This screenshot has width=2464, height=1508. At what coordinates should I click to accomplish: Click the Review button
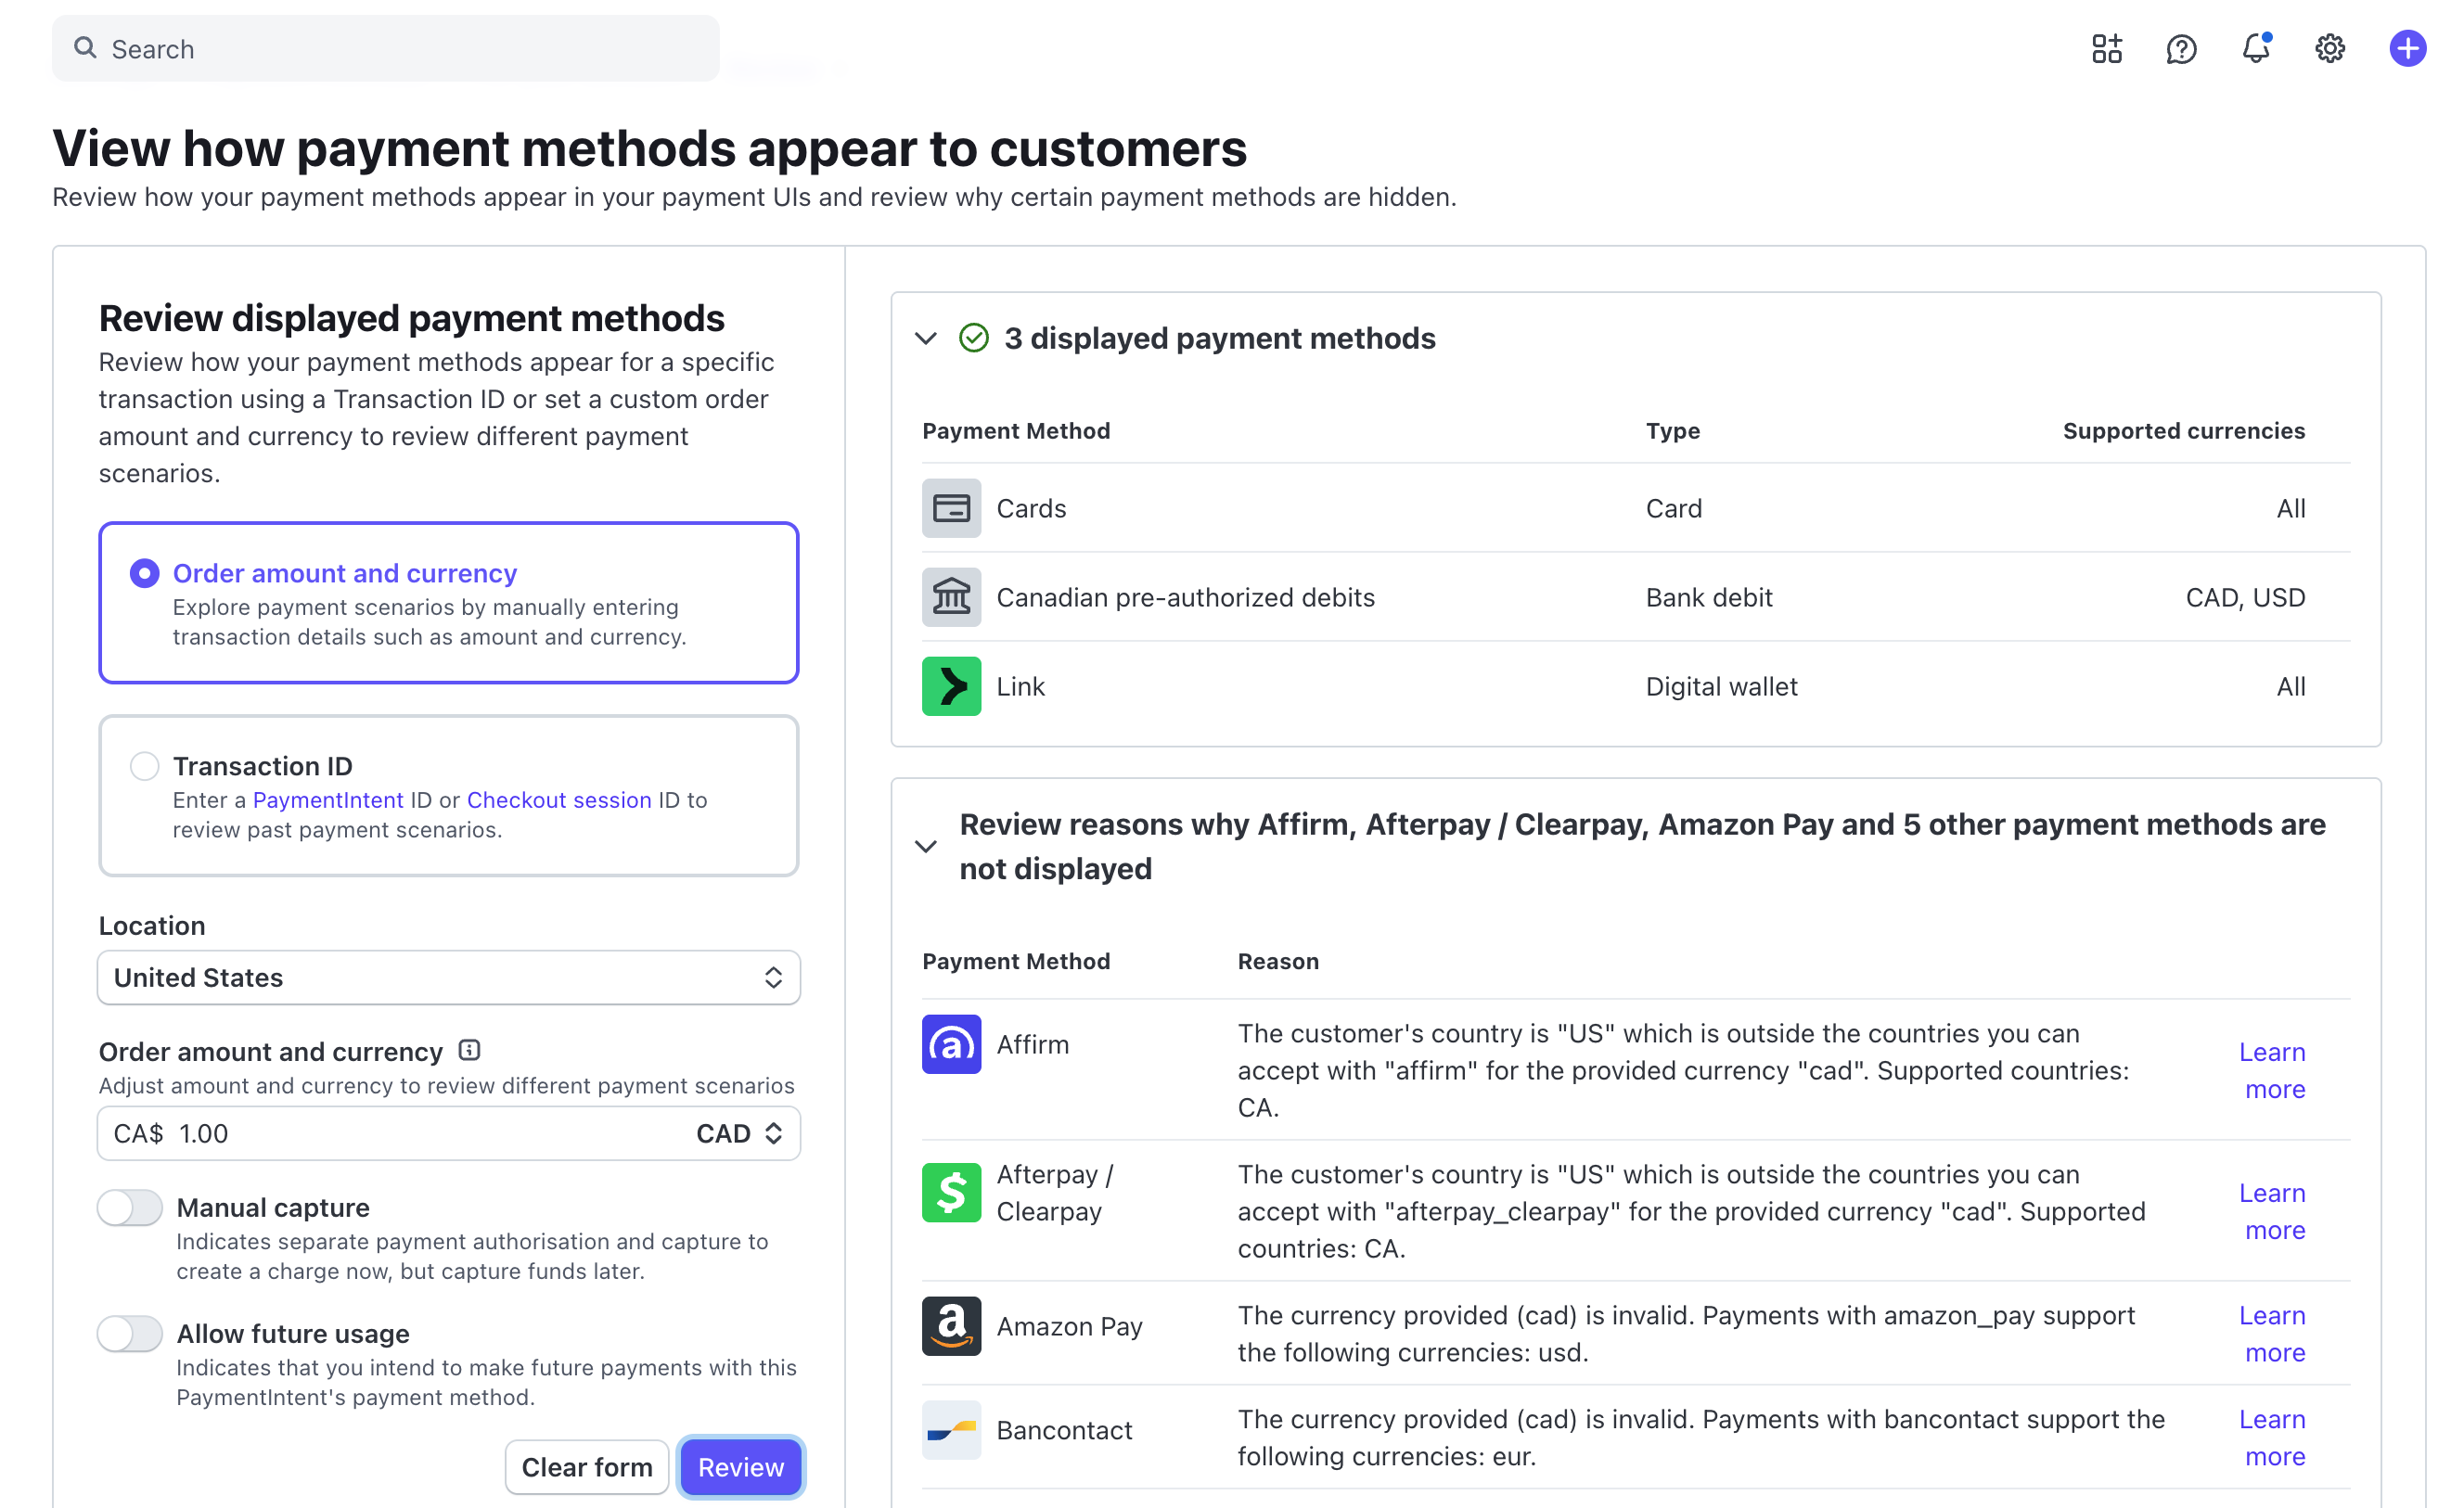pos(740,1467)
